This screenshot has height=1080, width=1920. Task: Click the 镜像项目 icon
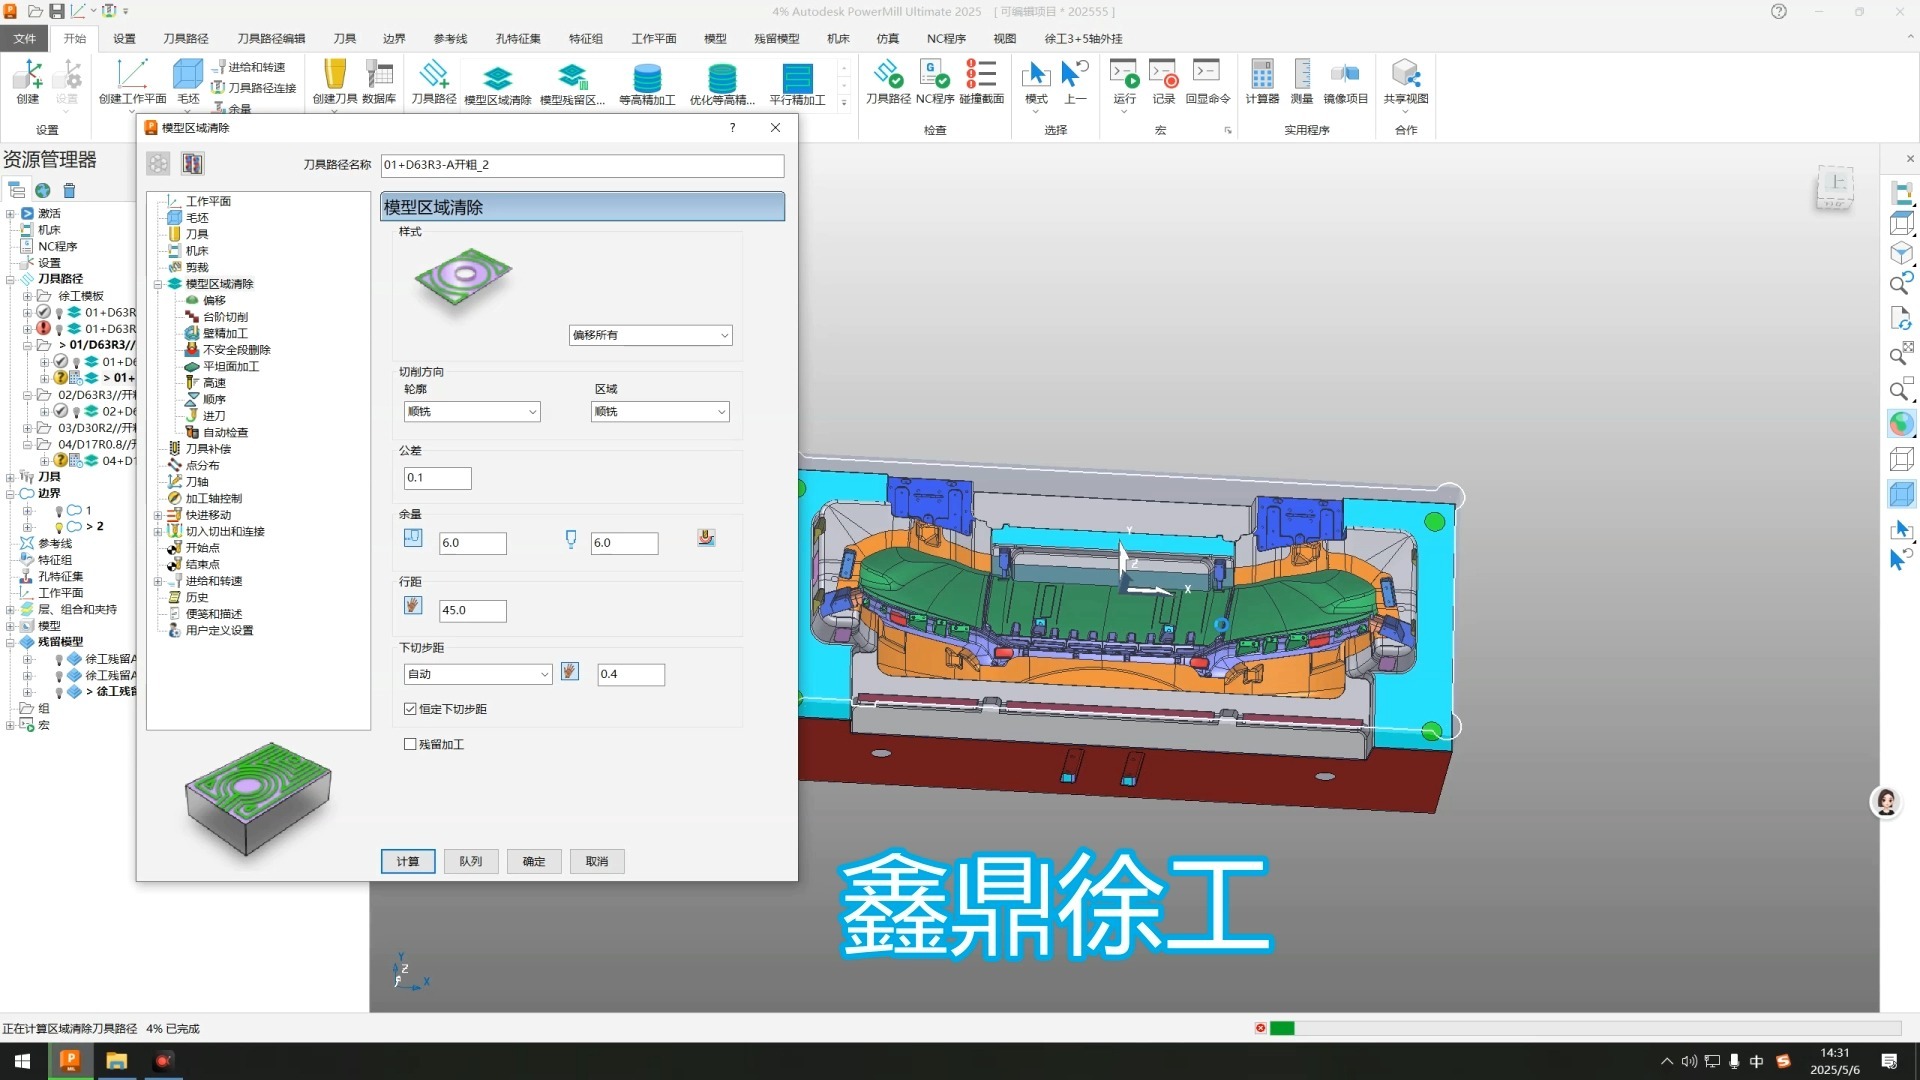coord(1345,74)
